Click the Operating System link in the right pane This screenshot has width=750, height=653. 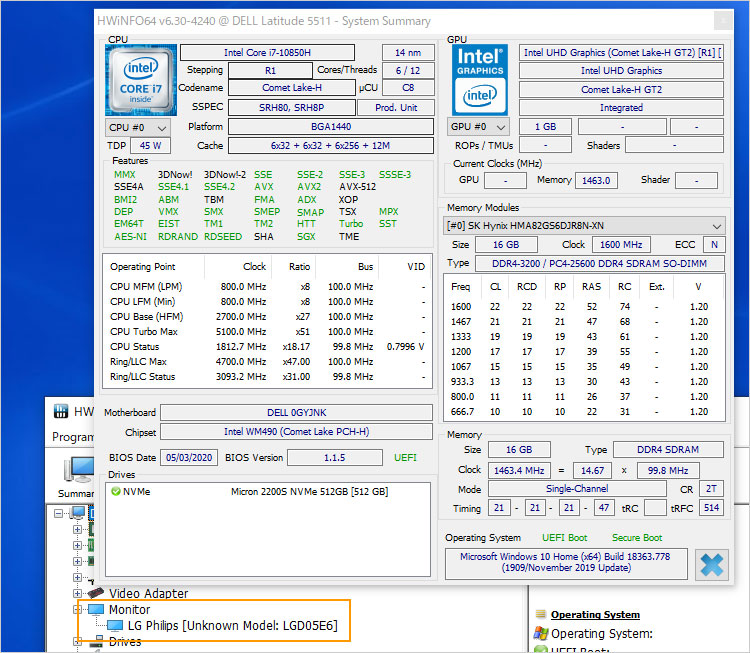(595, 614)
